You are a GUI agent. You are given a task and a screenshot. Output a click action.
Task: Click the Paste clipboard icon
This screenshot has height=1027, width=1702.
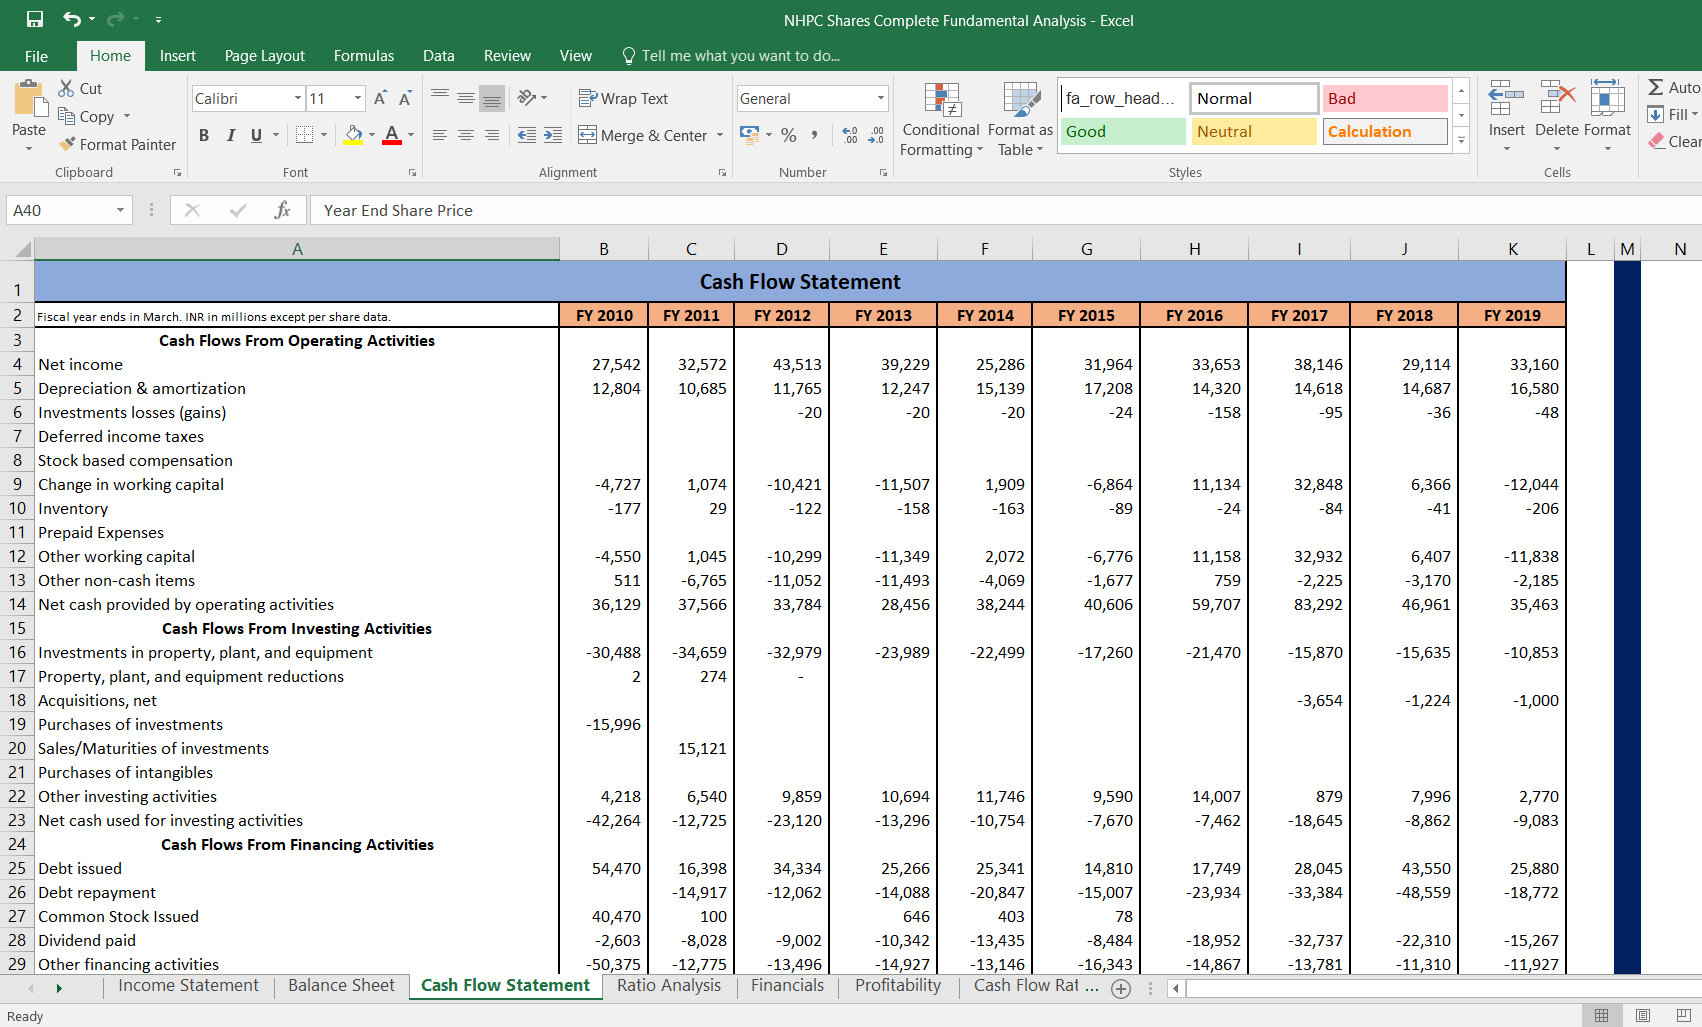click(30, 99)
